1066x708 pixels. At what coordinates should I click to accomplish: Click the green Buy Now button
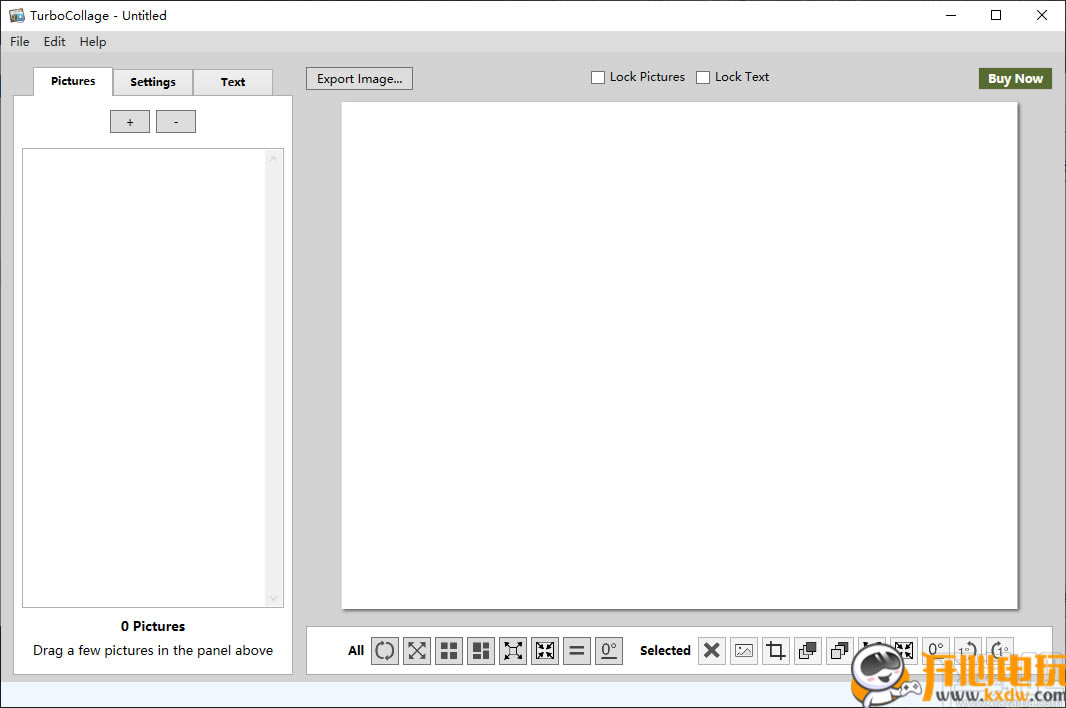tap(1015, 79)
